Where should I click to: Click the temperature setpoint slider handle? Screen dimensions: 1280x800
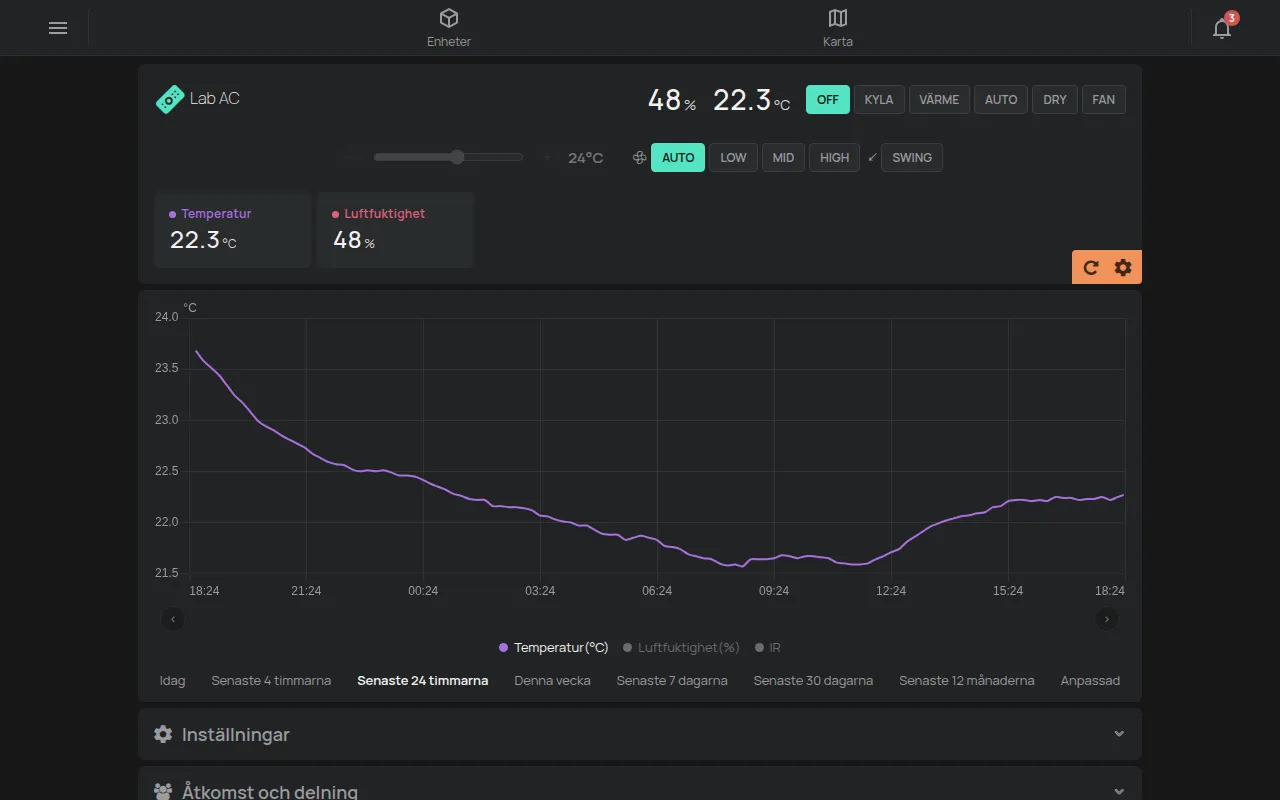coord(458,157)
